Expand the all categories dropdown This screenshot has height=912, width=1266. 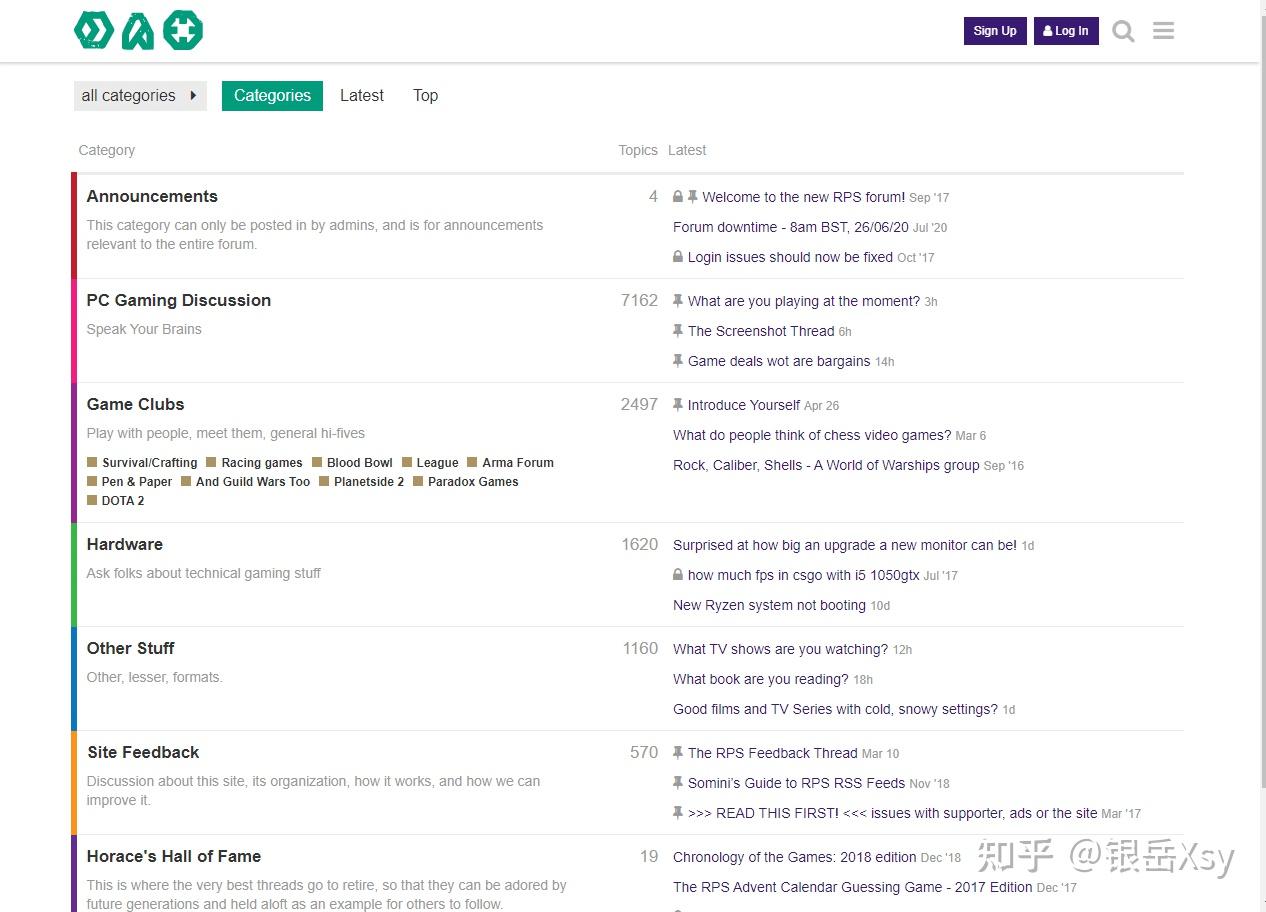click(x=140, y=96)
